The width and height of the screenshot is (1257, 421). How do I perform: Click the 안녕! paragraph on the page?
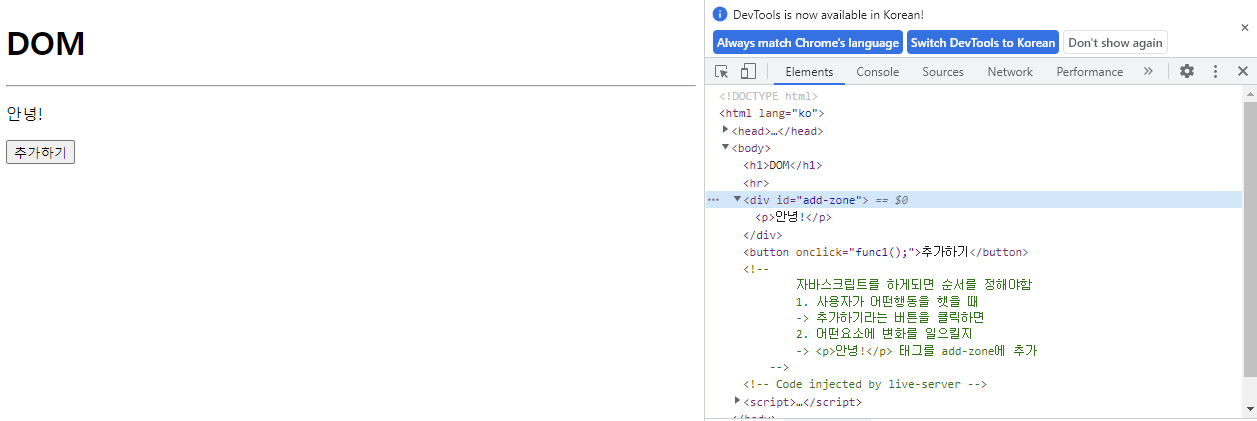point(25,114)
